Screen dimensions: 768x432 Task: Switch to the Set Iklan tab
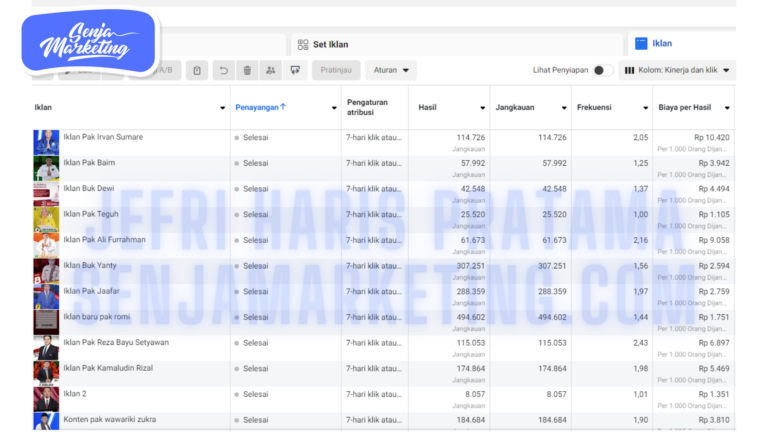click(332, 44)
